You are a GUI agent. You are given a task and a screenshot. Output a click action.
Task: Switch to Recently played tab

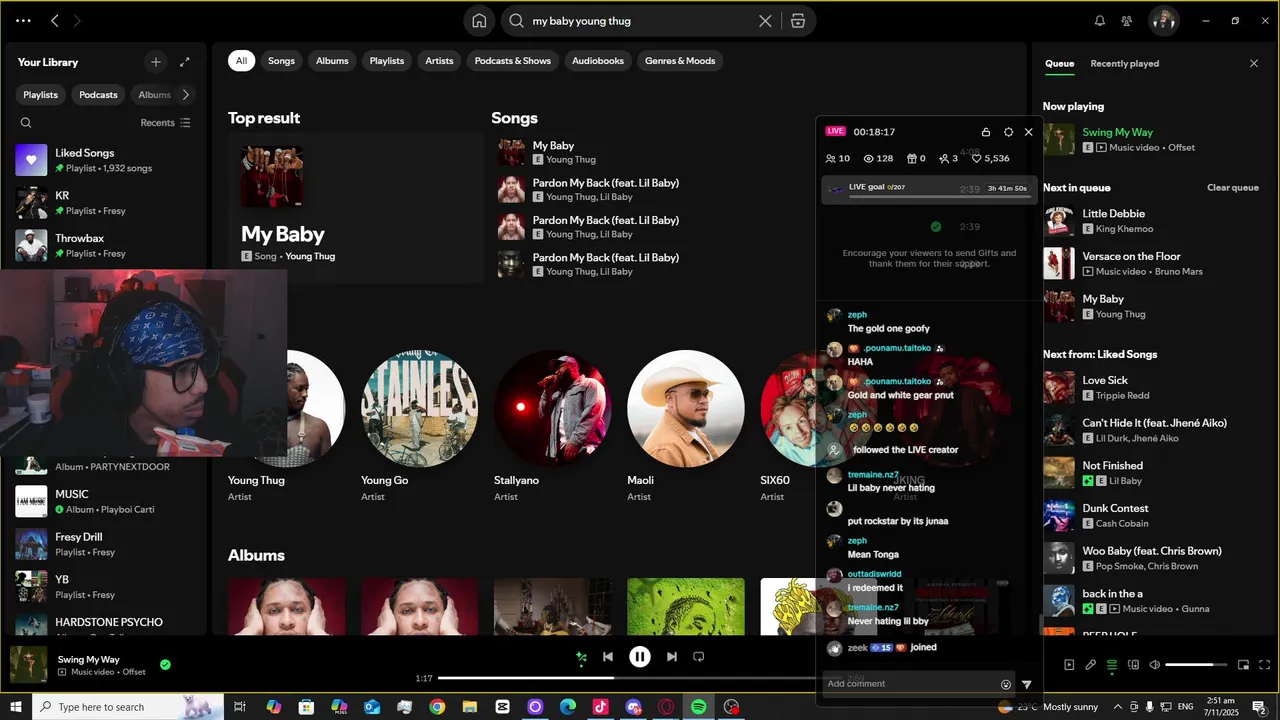click(x=1125, y=64)
